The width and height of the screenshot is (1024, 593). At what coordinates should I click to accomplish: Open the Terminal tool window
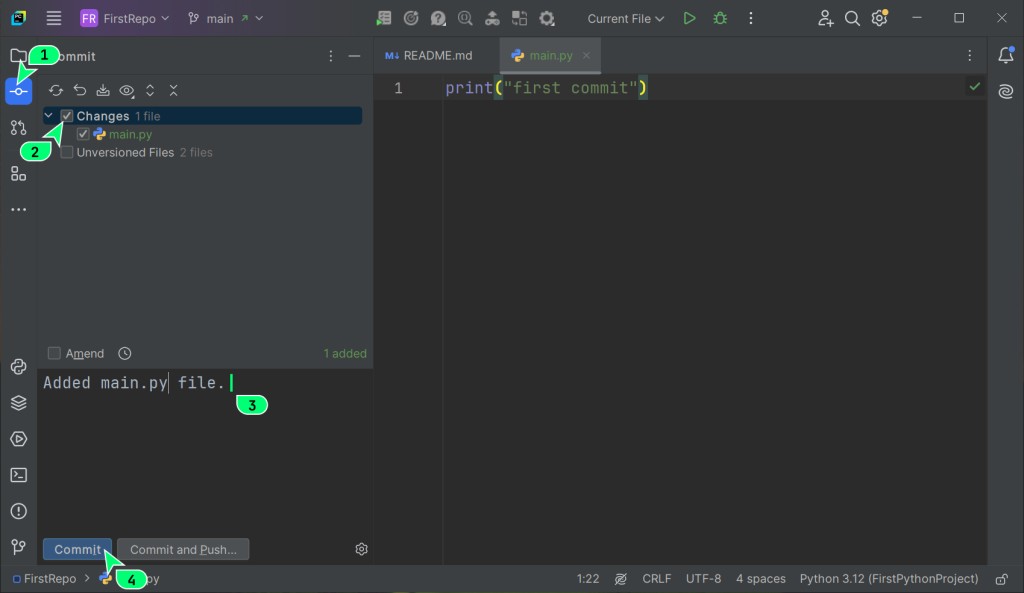18,475
